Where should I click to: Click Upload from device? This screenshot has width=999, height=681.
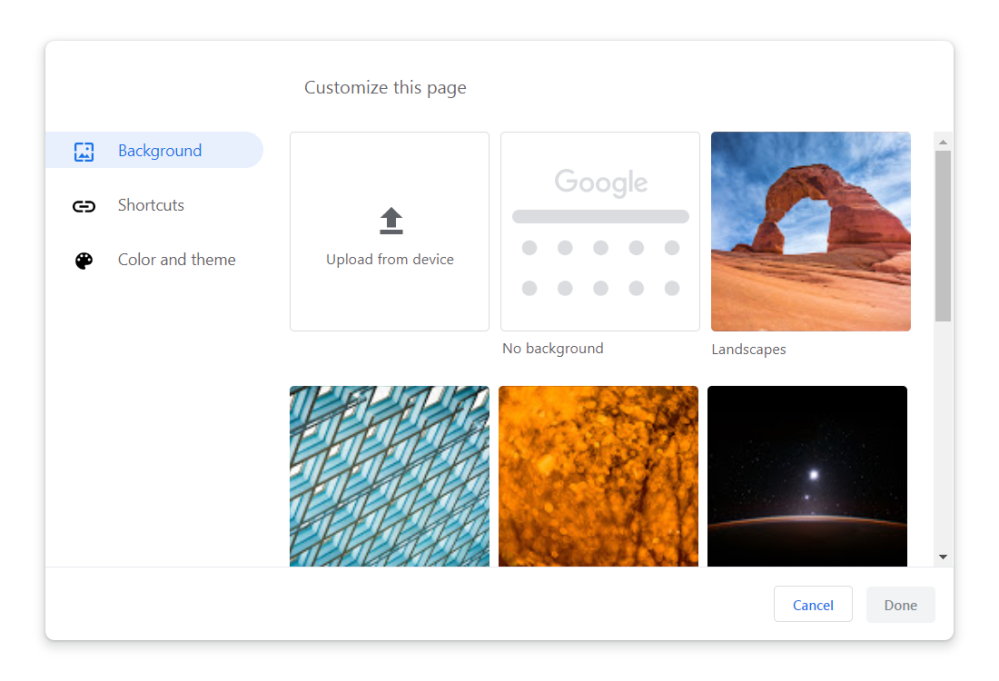389,231
